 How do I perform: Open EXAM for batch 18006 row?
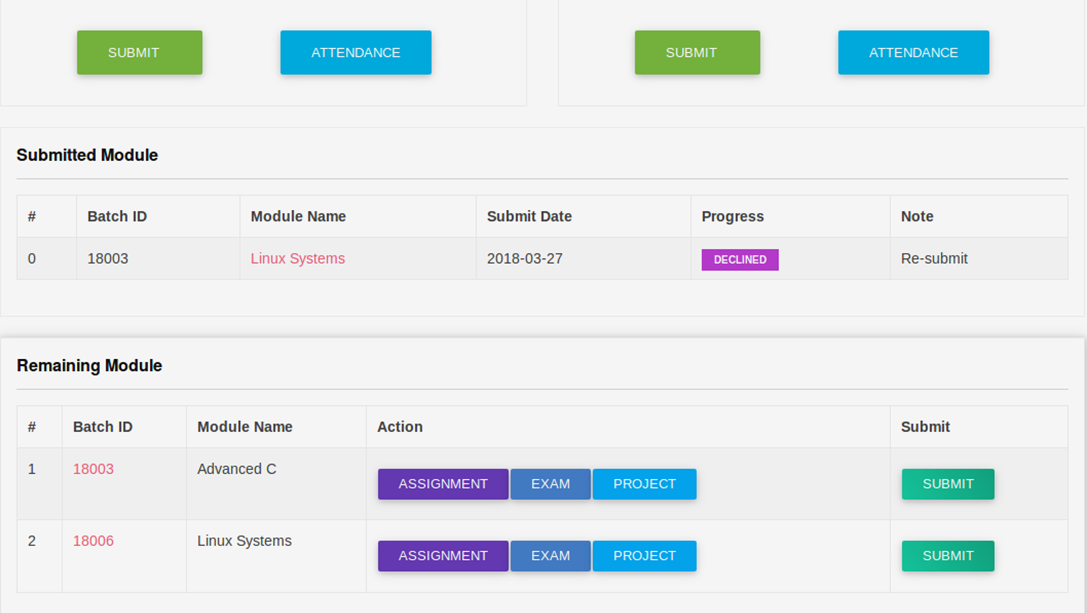(x=550, y=556)
